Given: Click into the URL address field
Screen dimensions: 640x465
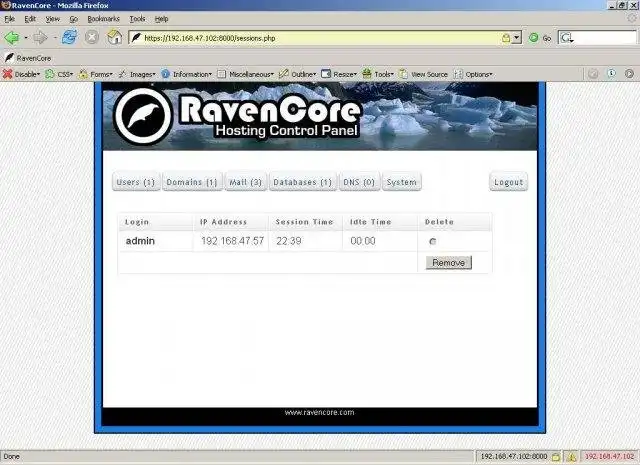Looking at the screenshot, I should tap(318, 38).
